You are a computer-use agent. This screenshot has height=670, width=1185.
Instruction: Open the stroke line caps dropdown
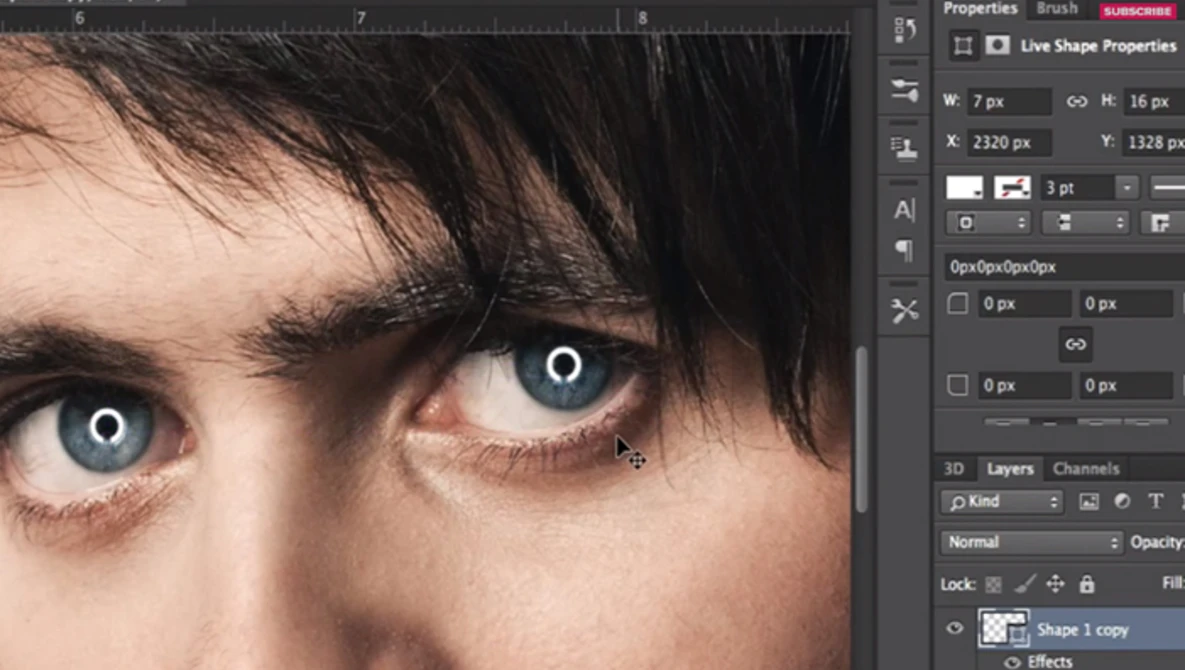(1084, 223)
